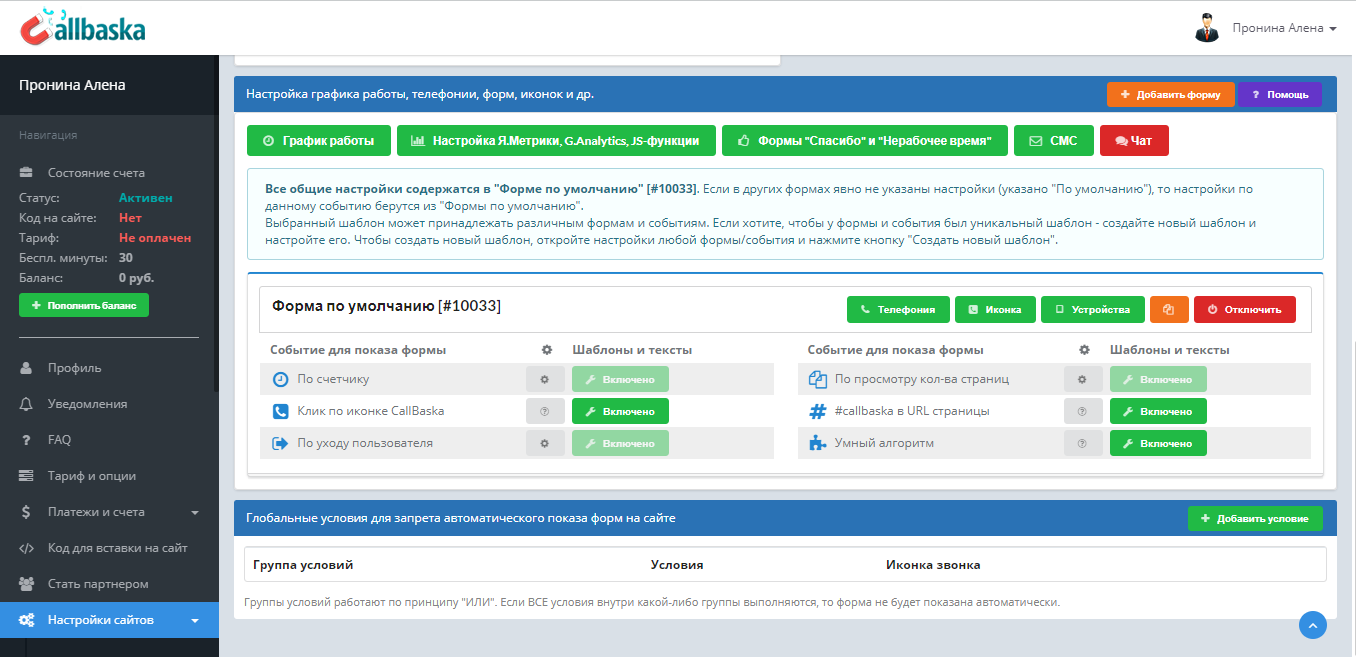
Task: Open Формы "Спасибо" и "Нерабочее время"
Action: tap(864, 141)
